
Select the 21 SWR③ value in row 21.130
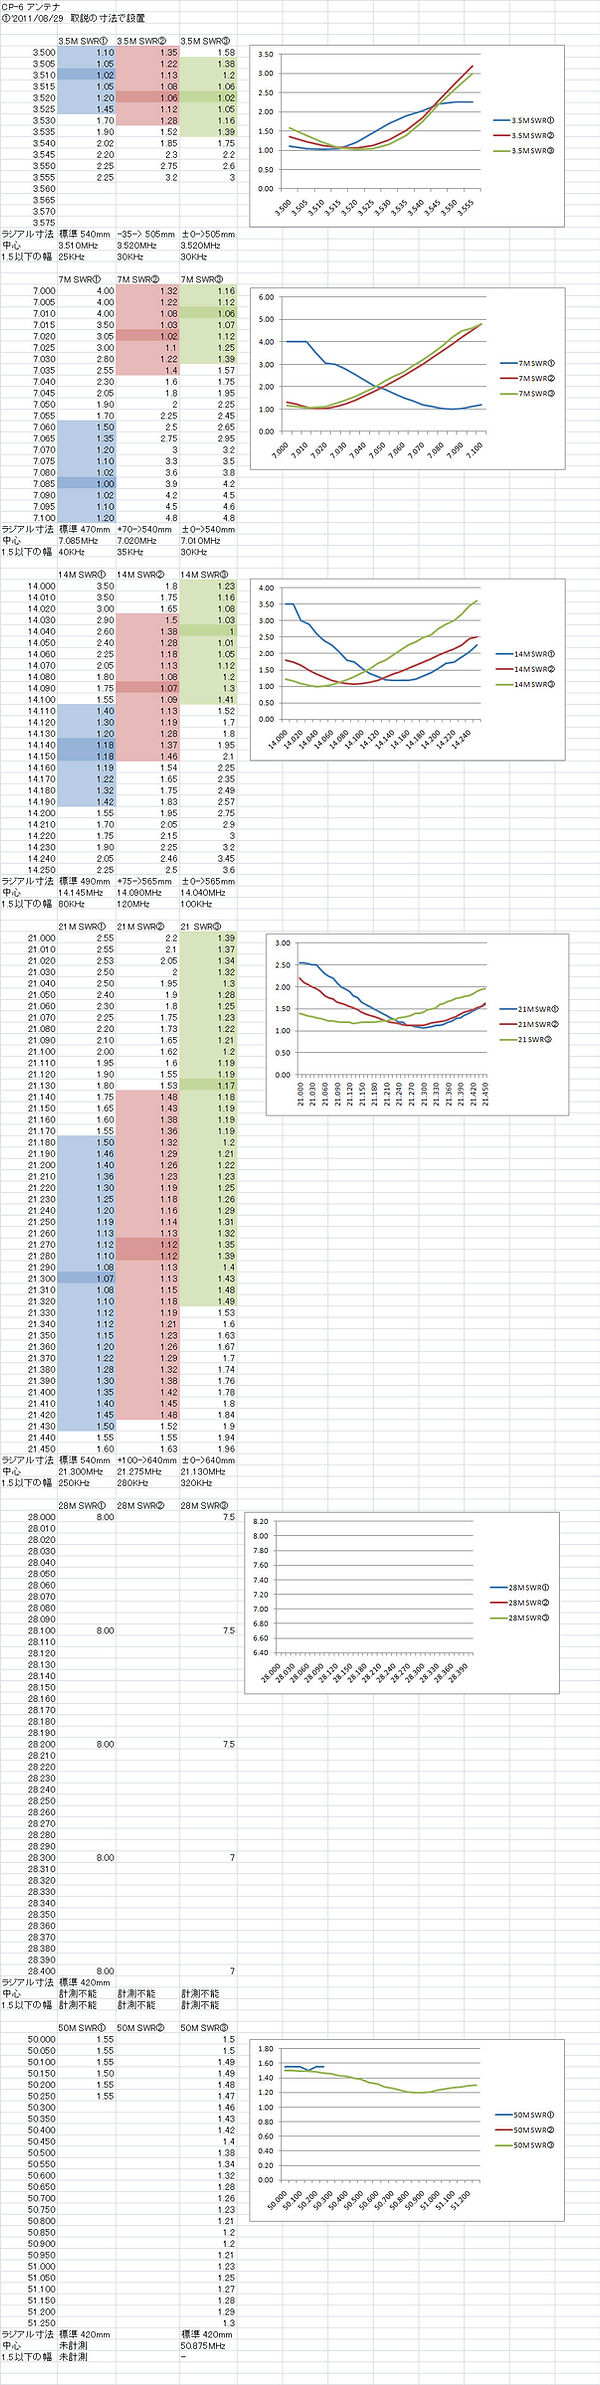[227, 1085]
